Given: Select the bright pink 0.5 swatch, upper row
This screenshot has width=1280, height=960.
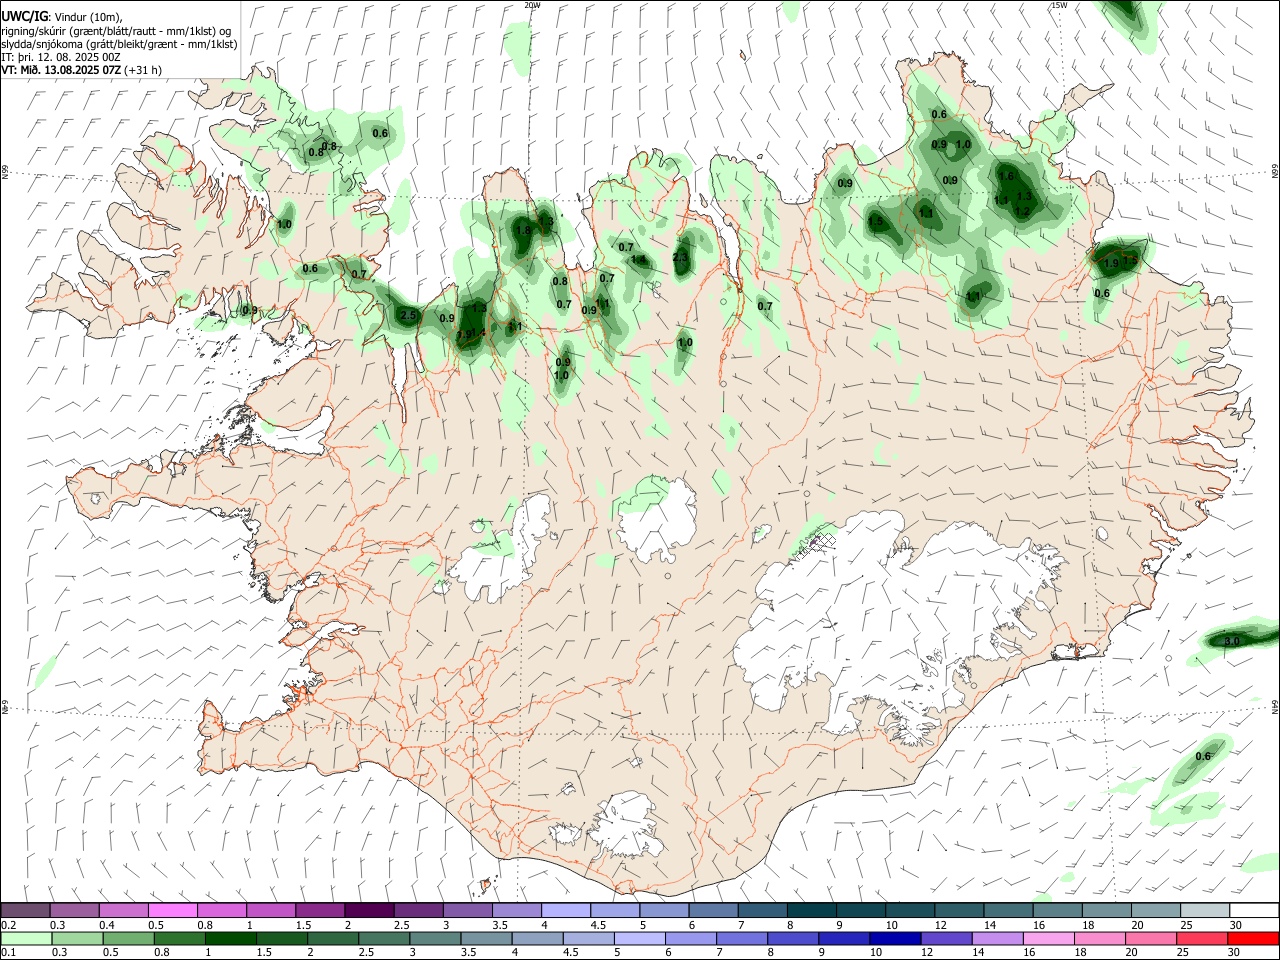Looking at the screenshot, I should pos(172,910).
